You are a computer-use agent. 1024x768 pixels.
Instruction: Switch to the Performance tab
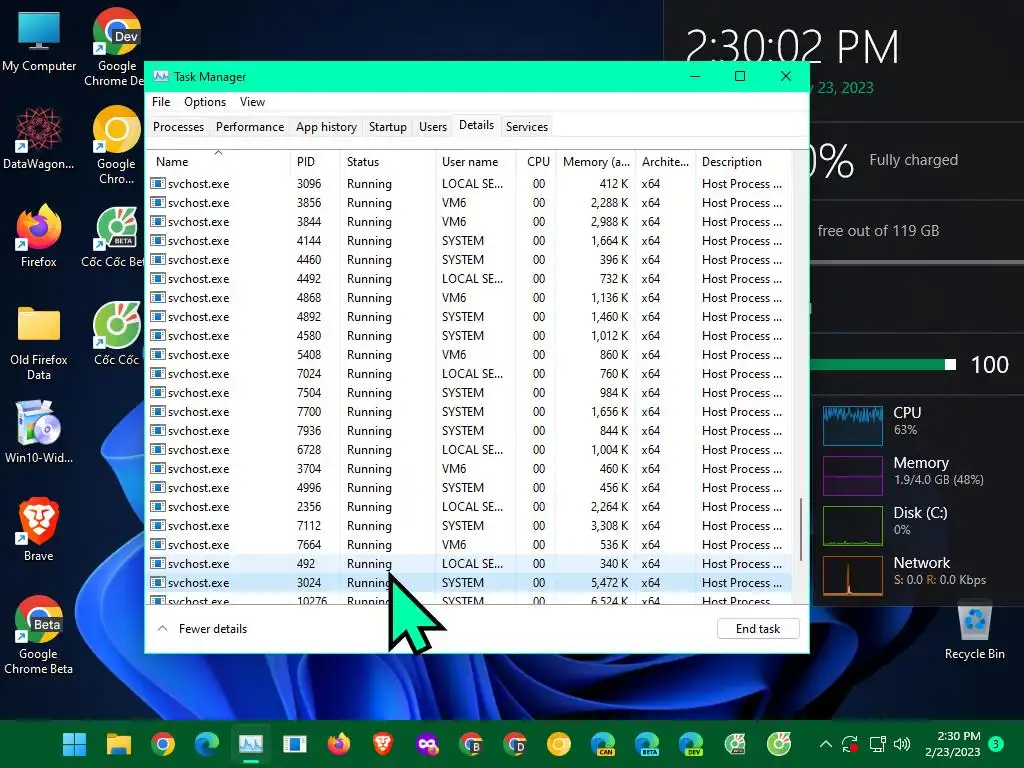pyautogui.click(x=249, y=127)
